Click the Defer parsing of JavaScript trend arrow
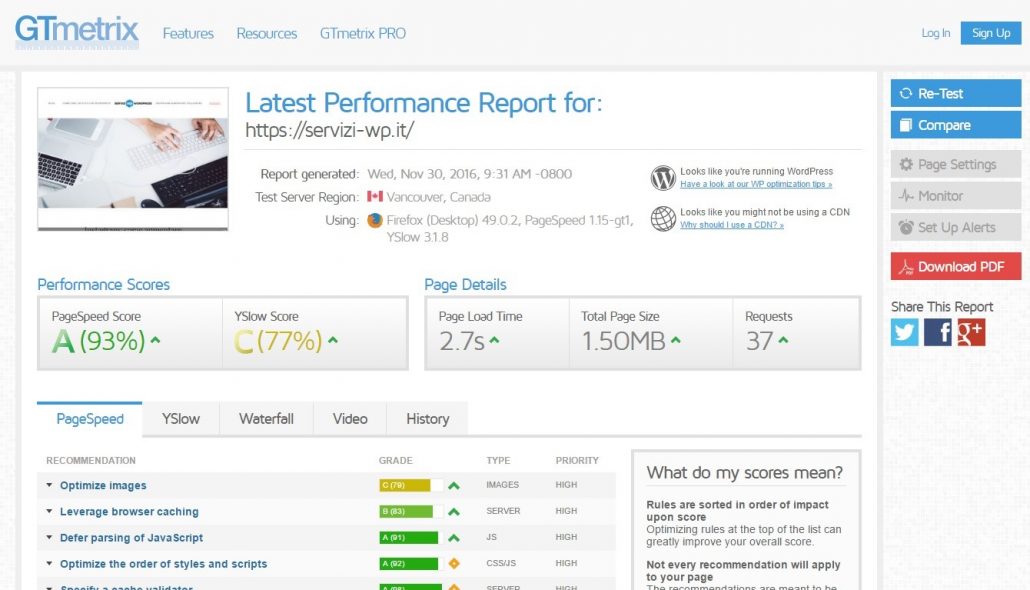 click(x=453, y=538)
